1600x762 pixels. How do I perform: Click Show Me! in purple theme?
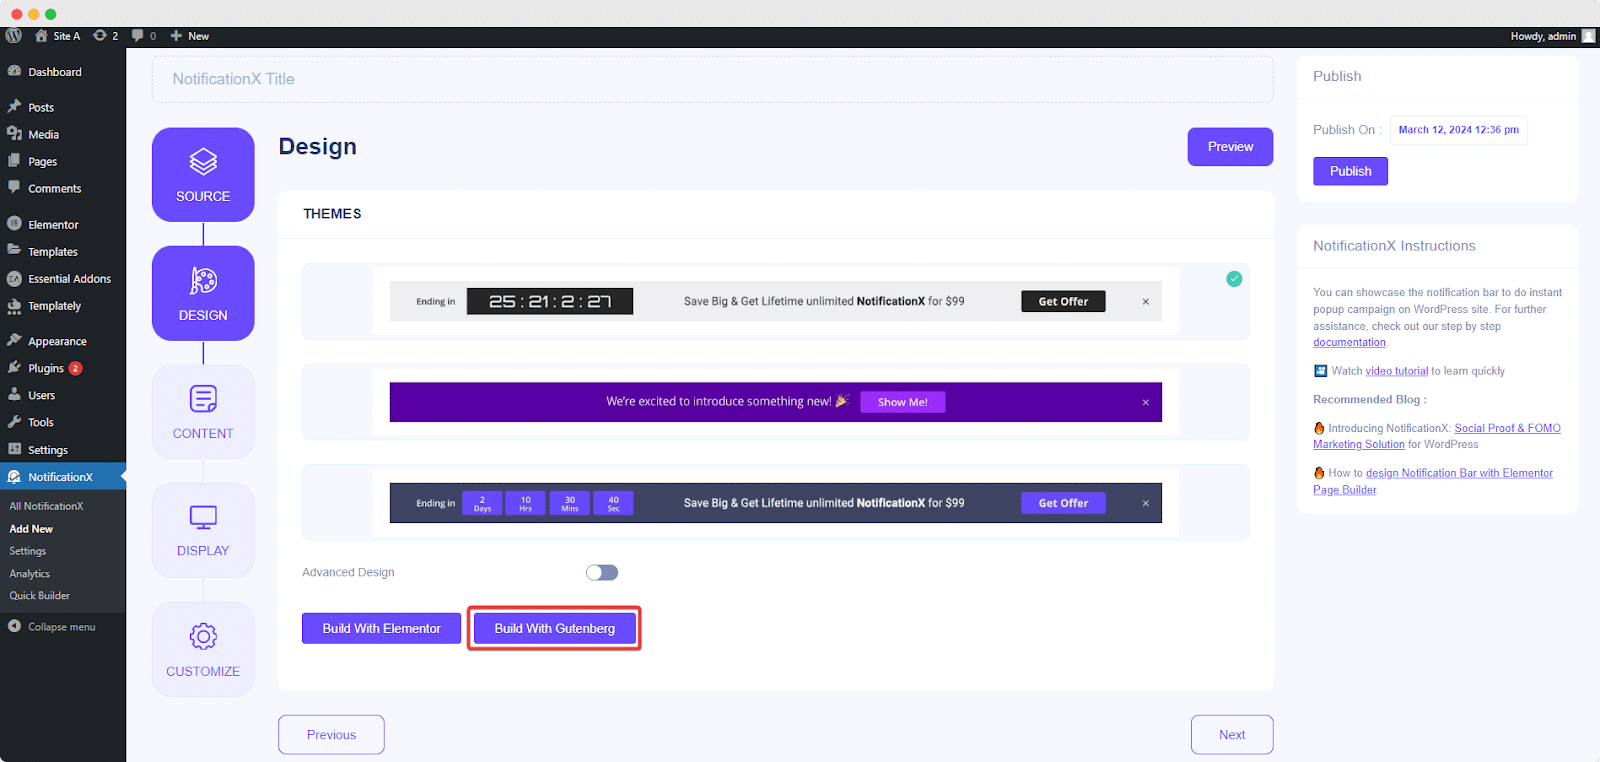(903, 402)
